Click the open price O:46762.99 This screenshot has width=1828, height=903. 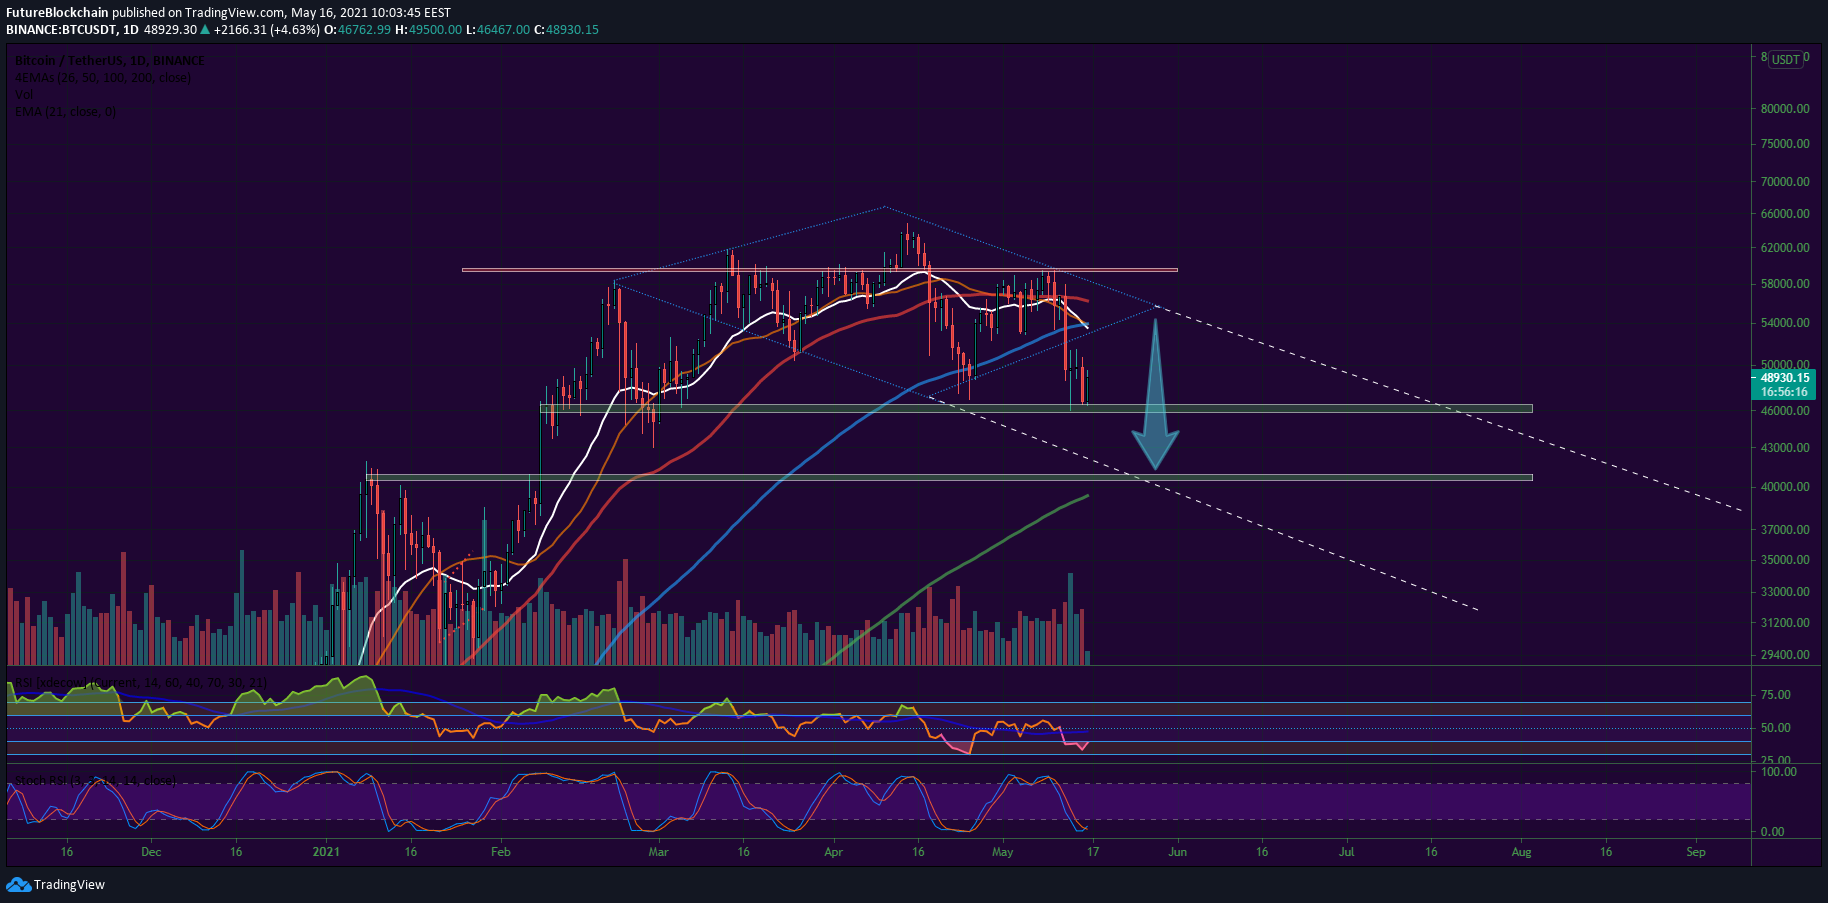[x=357, y=30]
